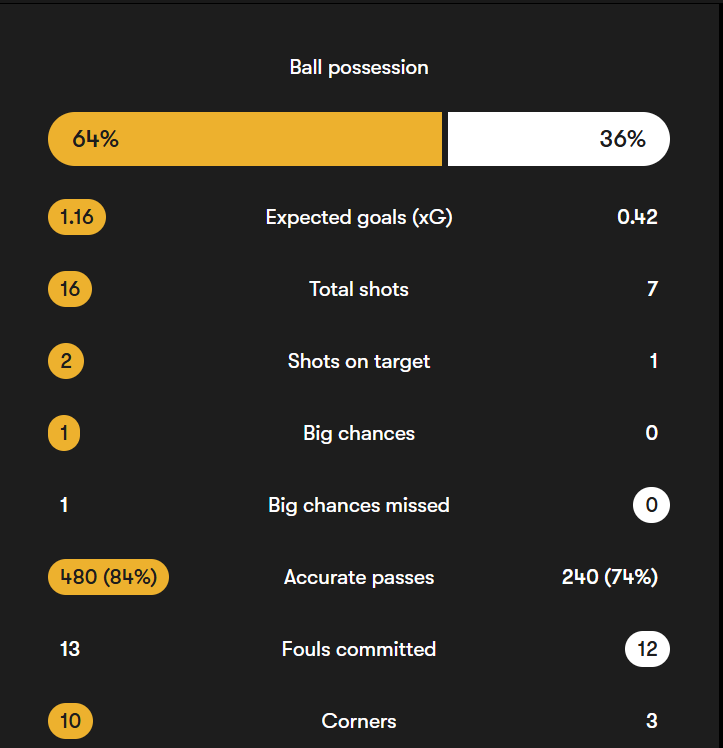723x748 pixels.
Task: Click the highlighted 10 corners badge
Action: pyautogui.click(x=70, y=721)
